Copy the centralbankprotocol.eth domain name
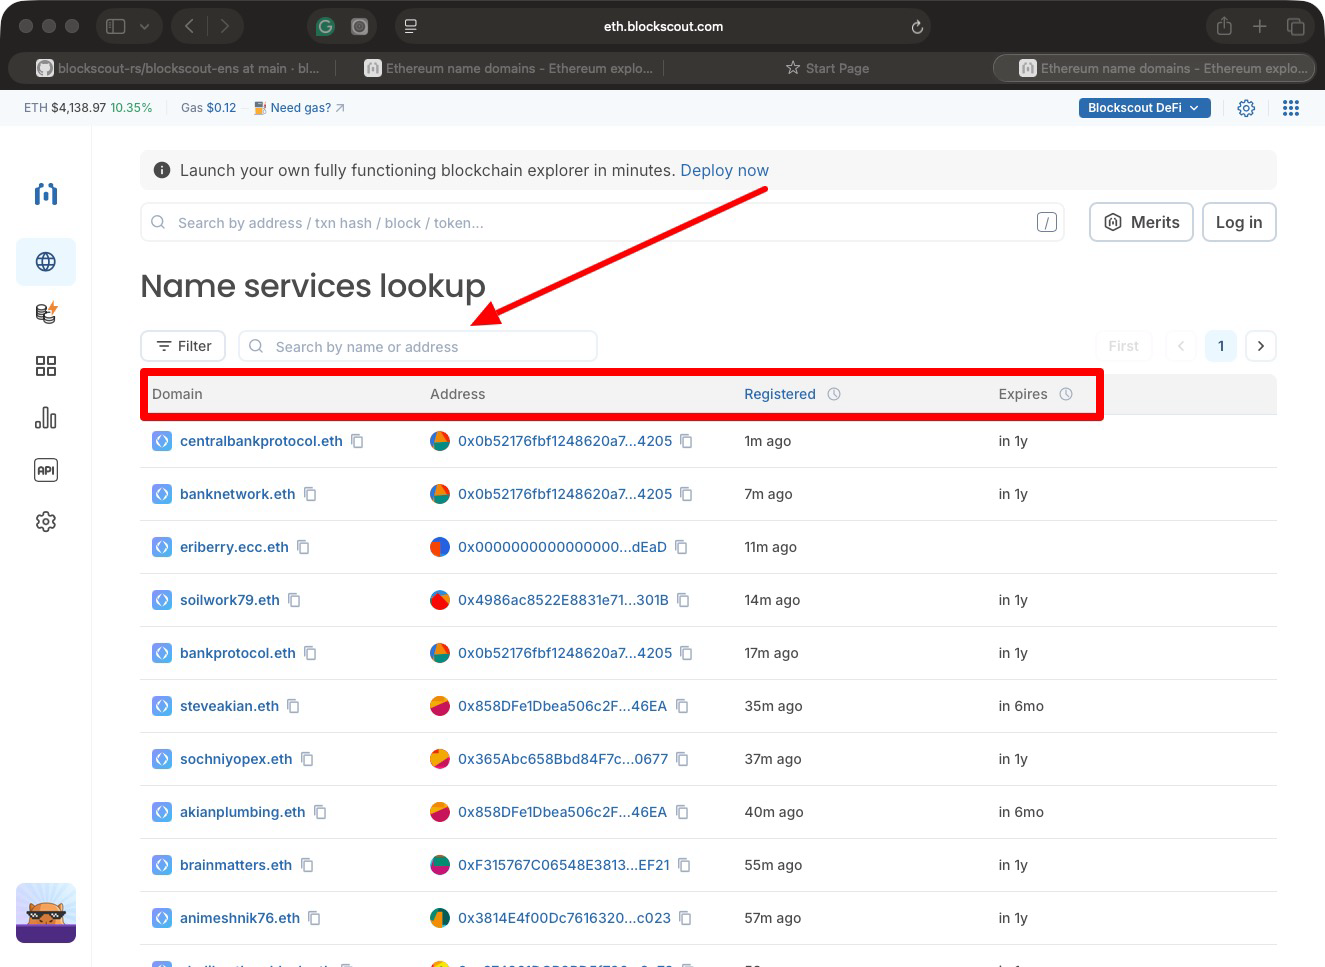The width and height of the screenshot is (1325, 967). pos(357,440)
